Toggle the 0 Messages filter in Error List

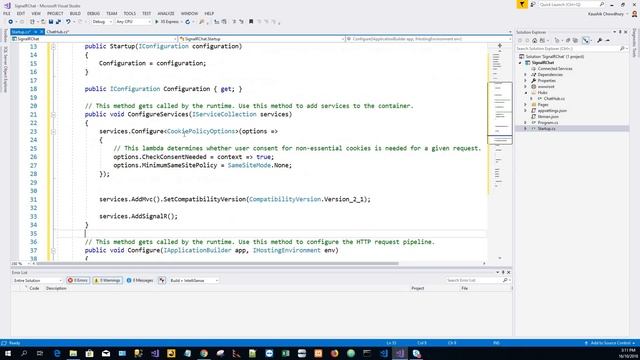pyautogui.click(x=140, y=280)
